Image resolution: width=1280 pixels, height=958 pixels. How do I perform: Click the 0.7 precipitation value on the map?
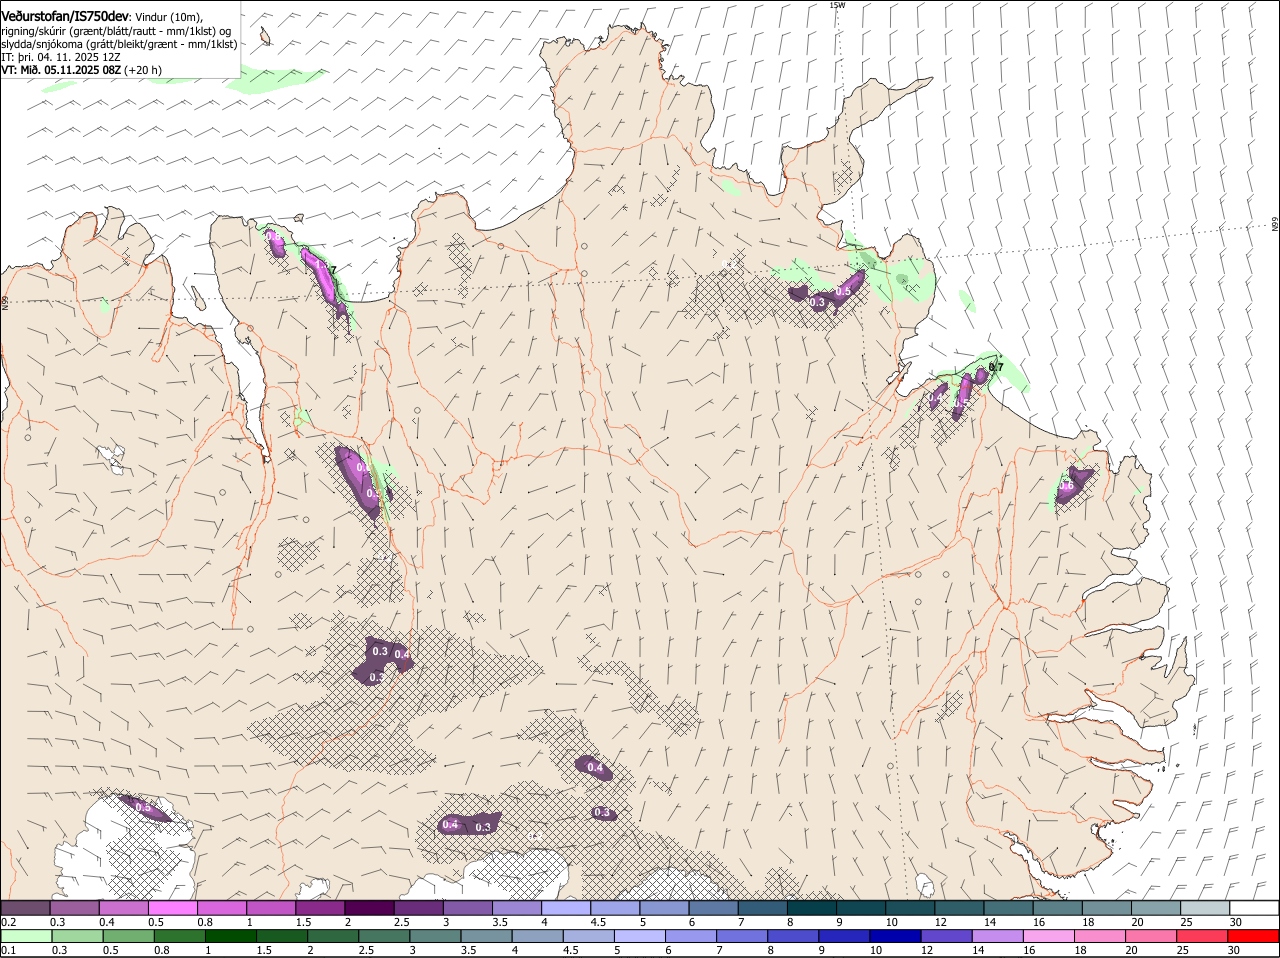click(x=996, y=368)
